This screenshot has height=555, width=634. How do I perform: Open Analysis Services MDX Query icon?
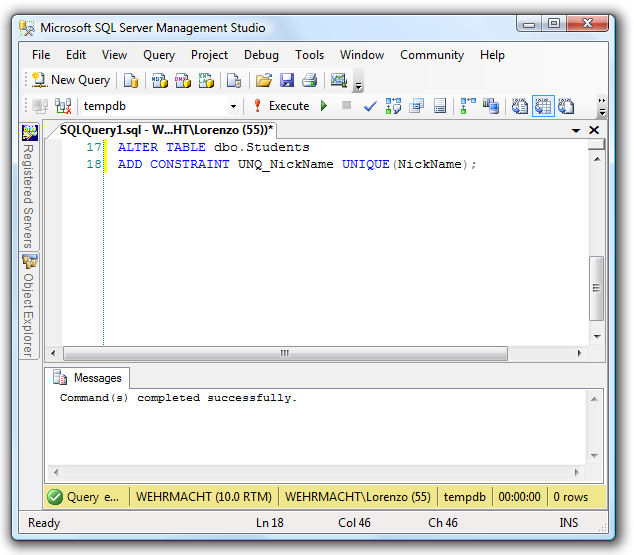pyautogui.click(x=159, y=80)
